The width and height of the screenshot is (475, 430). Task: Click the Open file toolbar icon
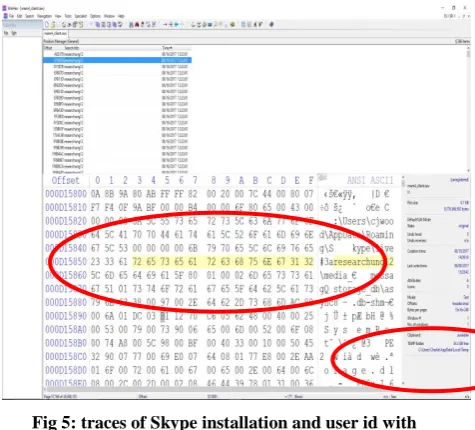pos(53,24)
